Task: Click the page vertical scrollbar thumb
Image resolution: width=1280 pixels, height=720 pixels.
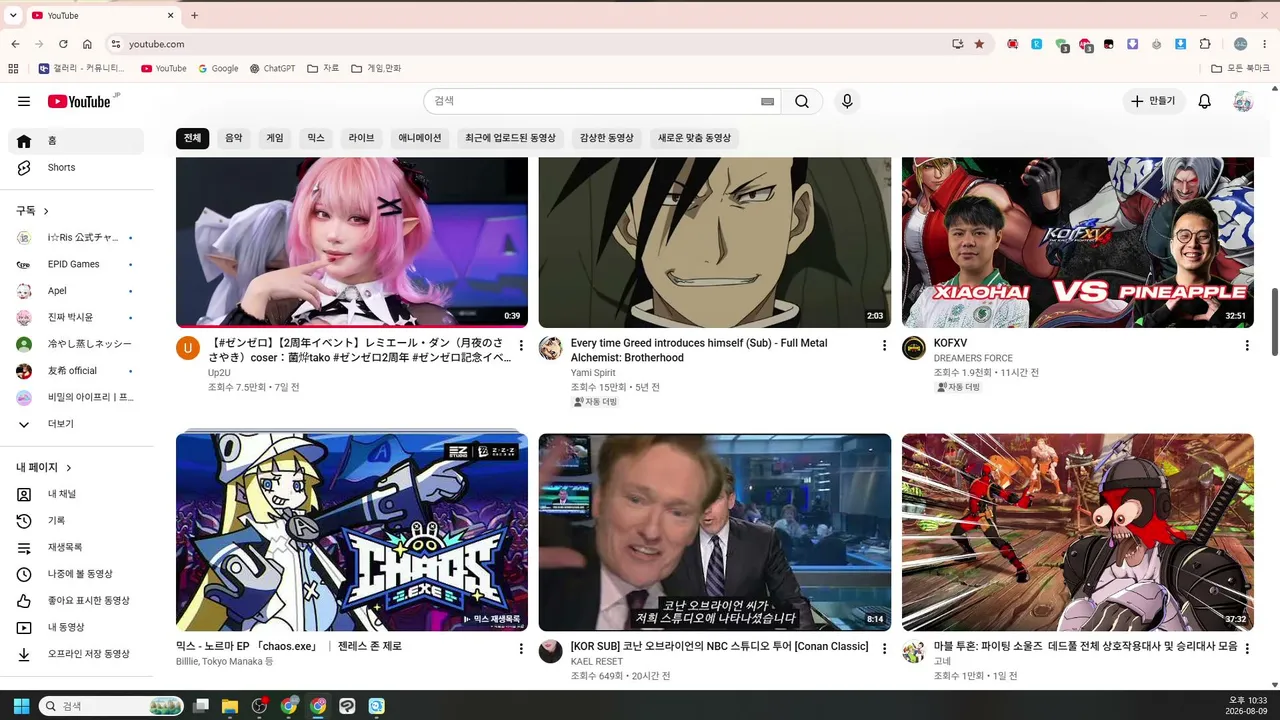Action: tap(1274, 321)
